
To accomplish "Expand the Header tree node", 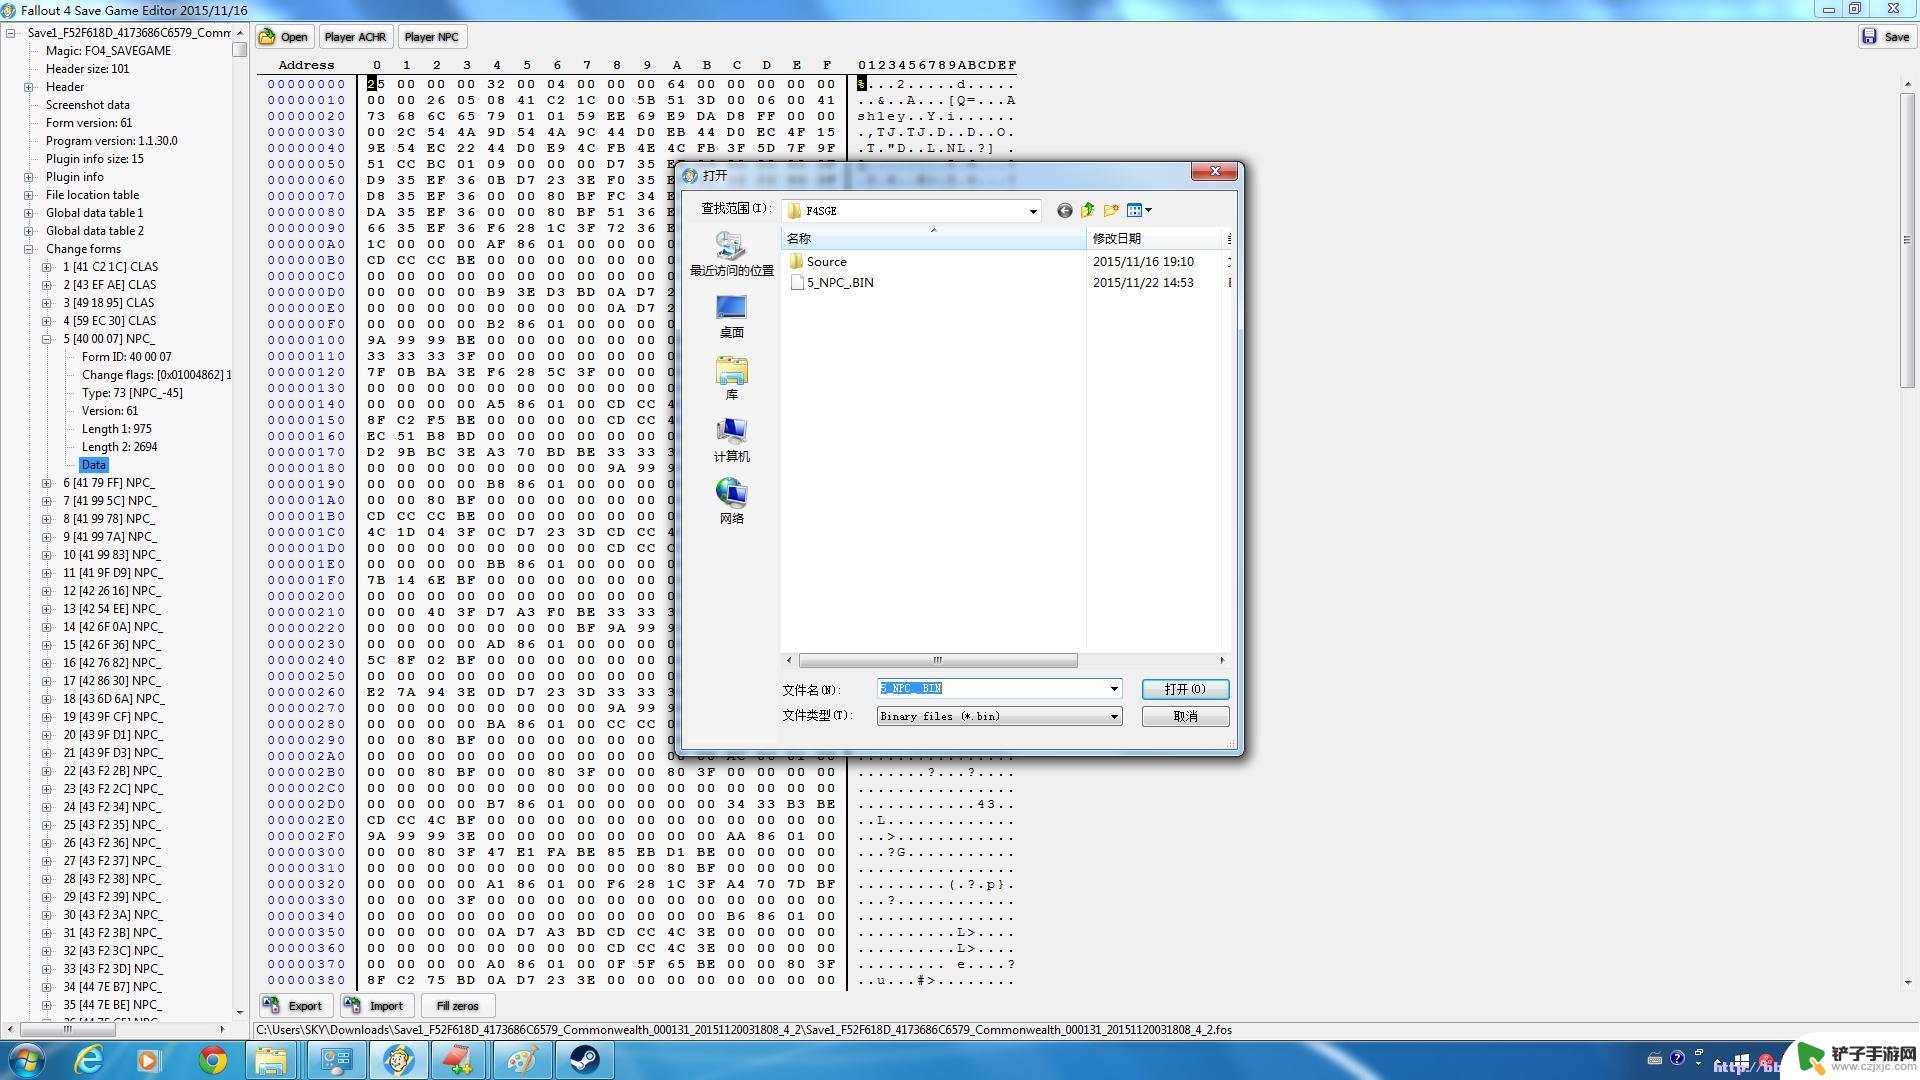I will 29,87.
